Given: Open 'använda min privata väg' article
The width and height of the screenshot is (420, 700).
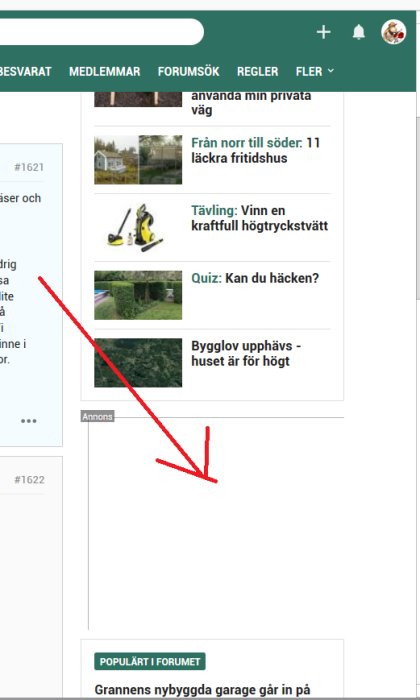Looking at the screenshot, I should pos(251,103).
